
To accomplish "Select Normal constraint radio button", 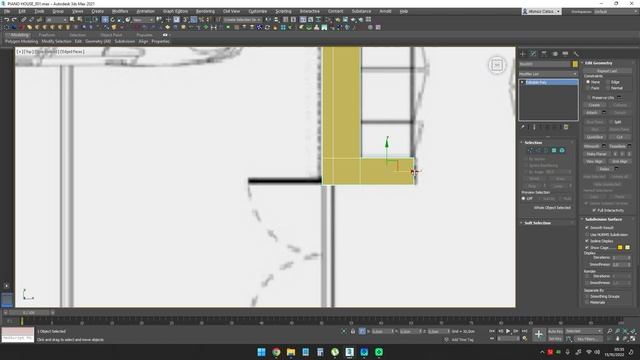I will coord(608,88).
